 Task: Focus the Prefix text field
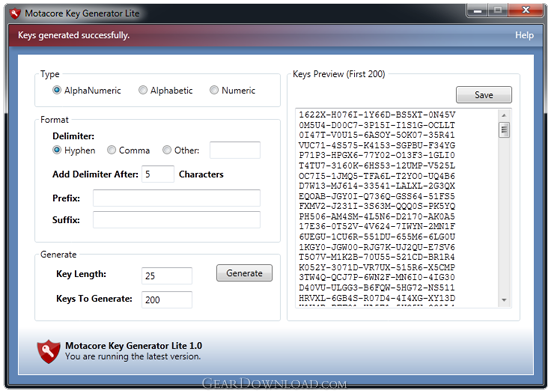click(177, 198)
